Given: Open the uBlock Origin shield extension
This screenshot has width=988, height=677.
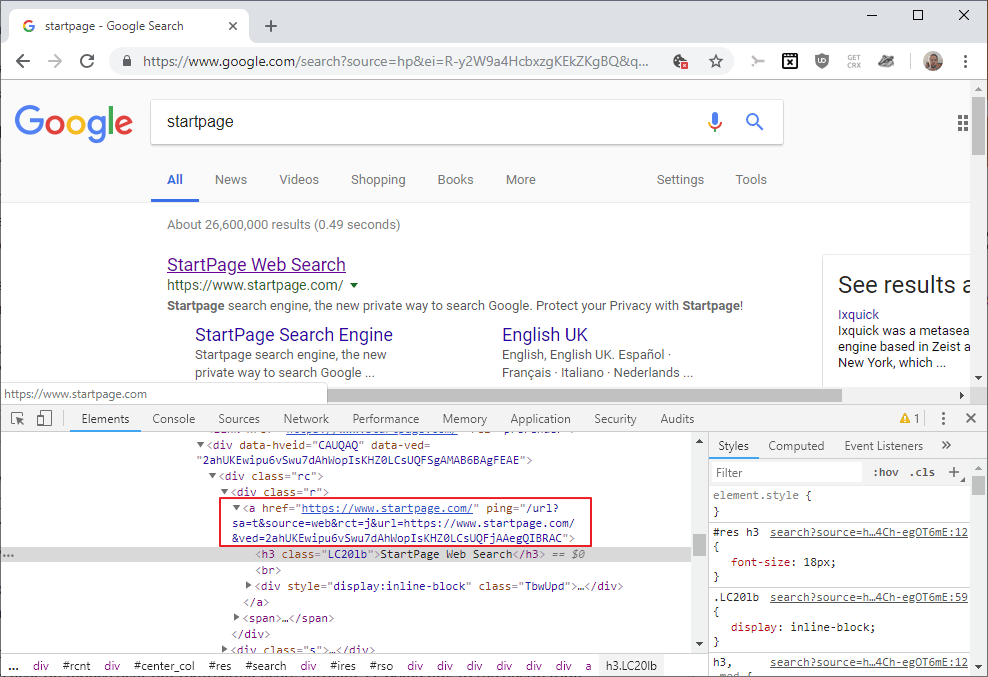Looking at the screenshot, I should click(822, 61).
